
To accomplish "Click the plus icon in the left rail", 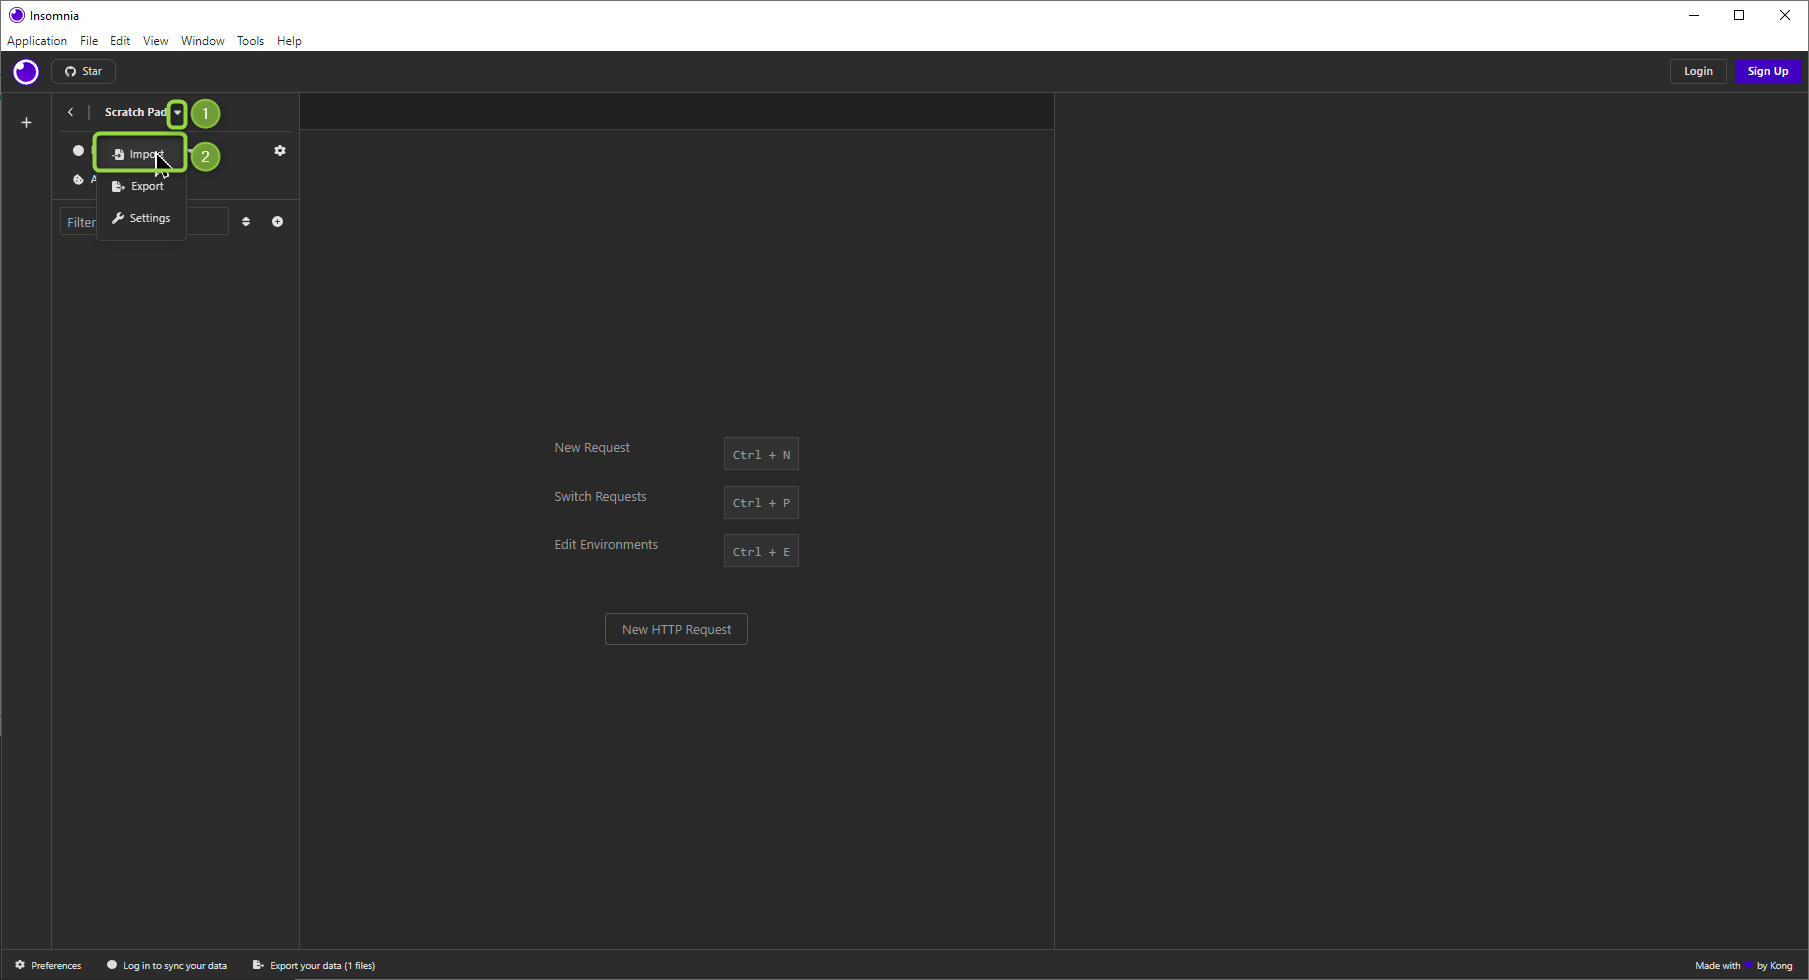I will click(x=27, y=123).
